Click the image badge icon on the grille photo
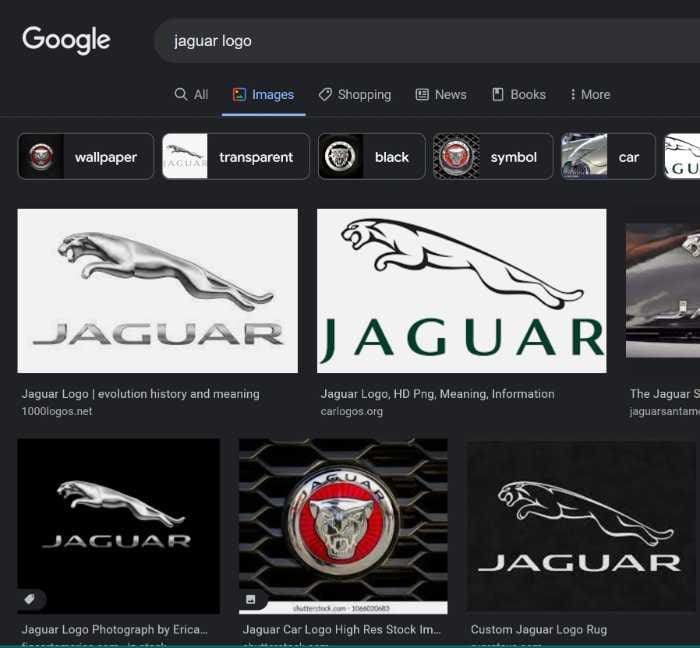Screen dimensions: 700x648 [x=251, y=600]
